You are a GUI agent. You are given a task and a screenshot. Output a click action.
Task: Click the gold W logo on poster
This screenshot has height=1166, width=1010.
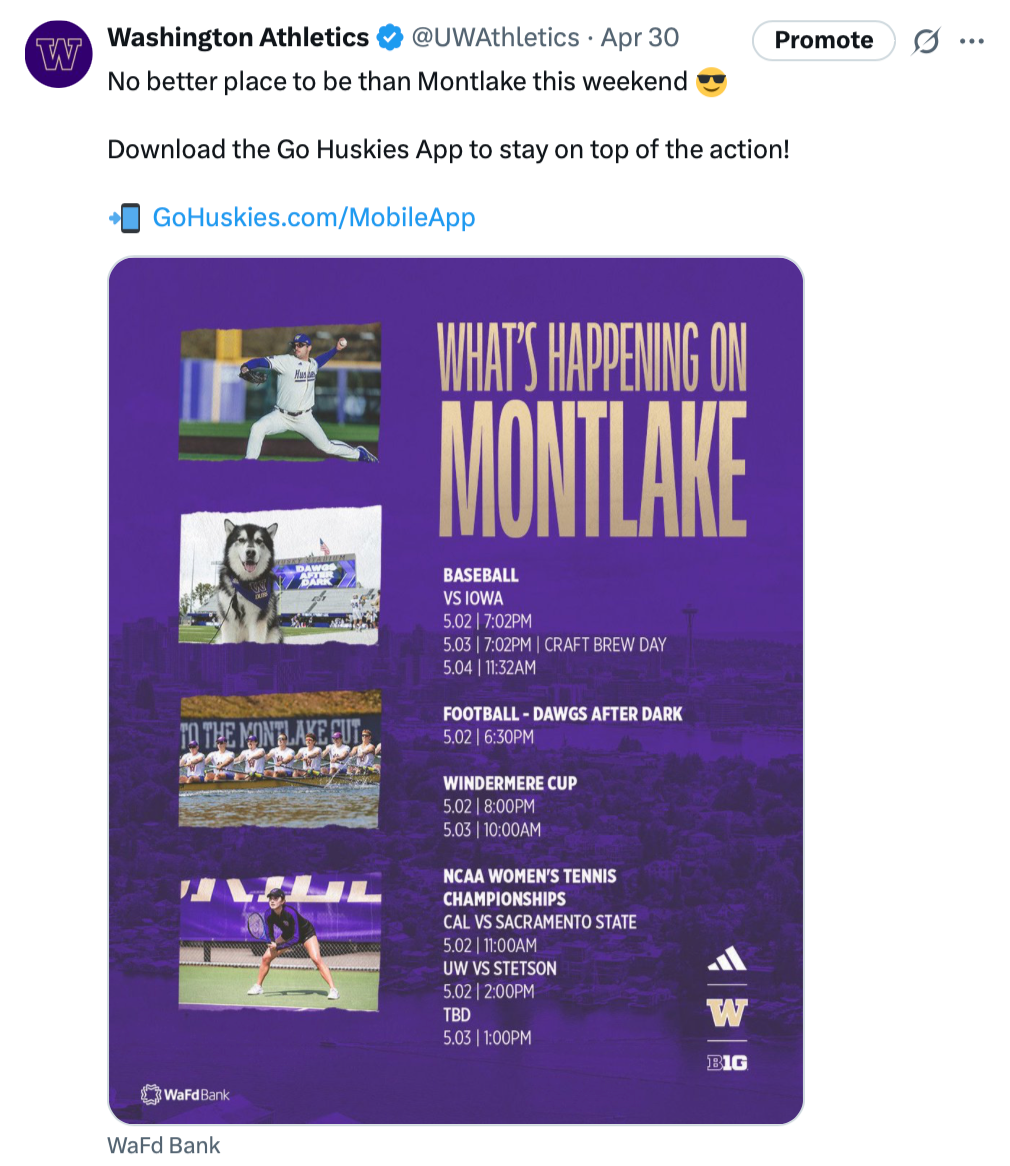coord(727,1012)
